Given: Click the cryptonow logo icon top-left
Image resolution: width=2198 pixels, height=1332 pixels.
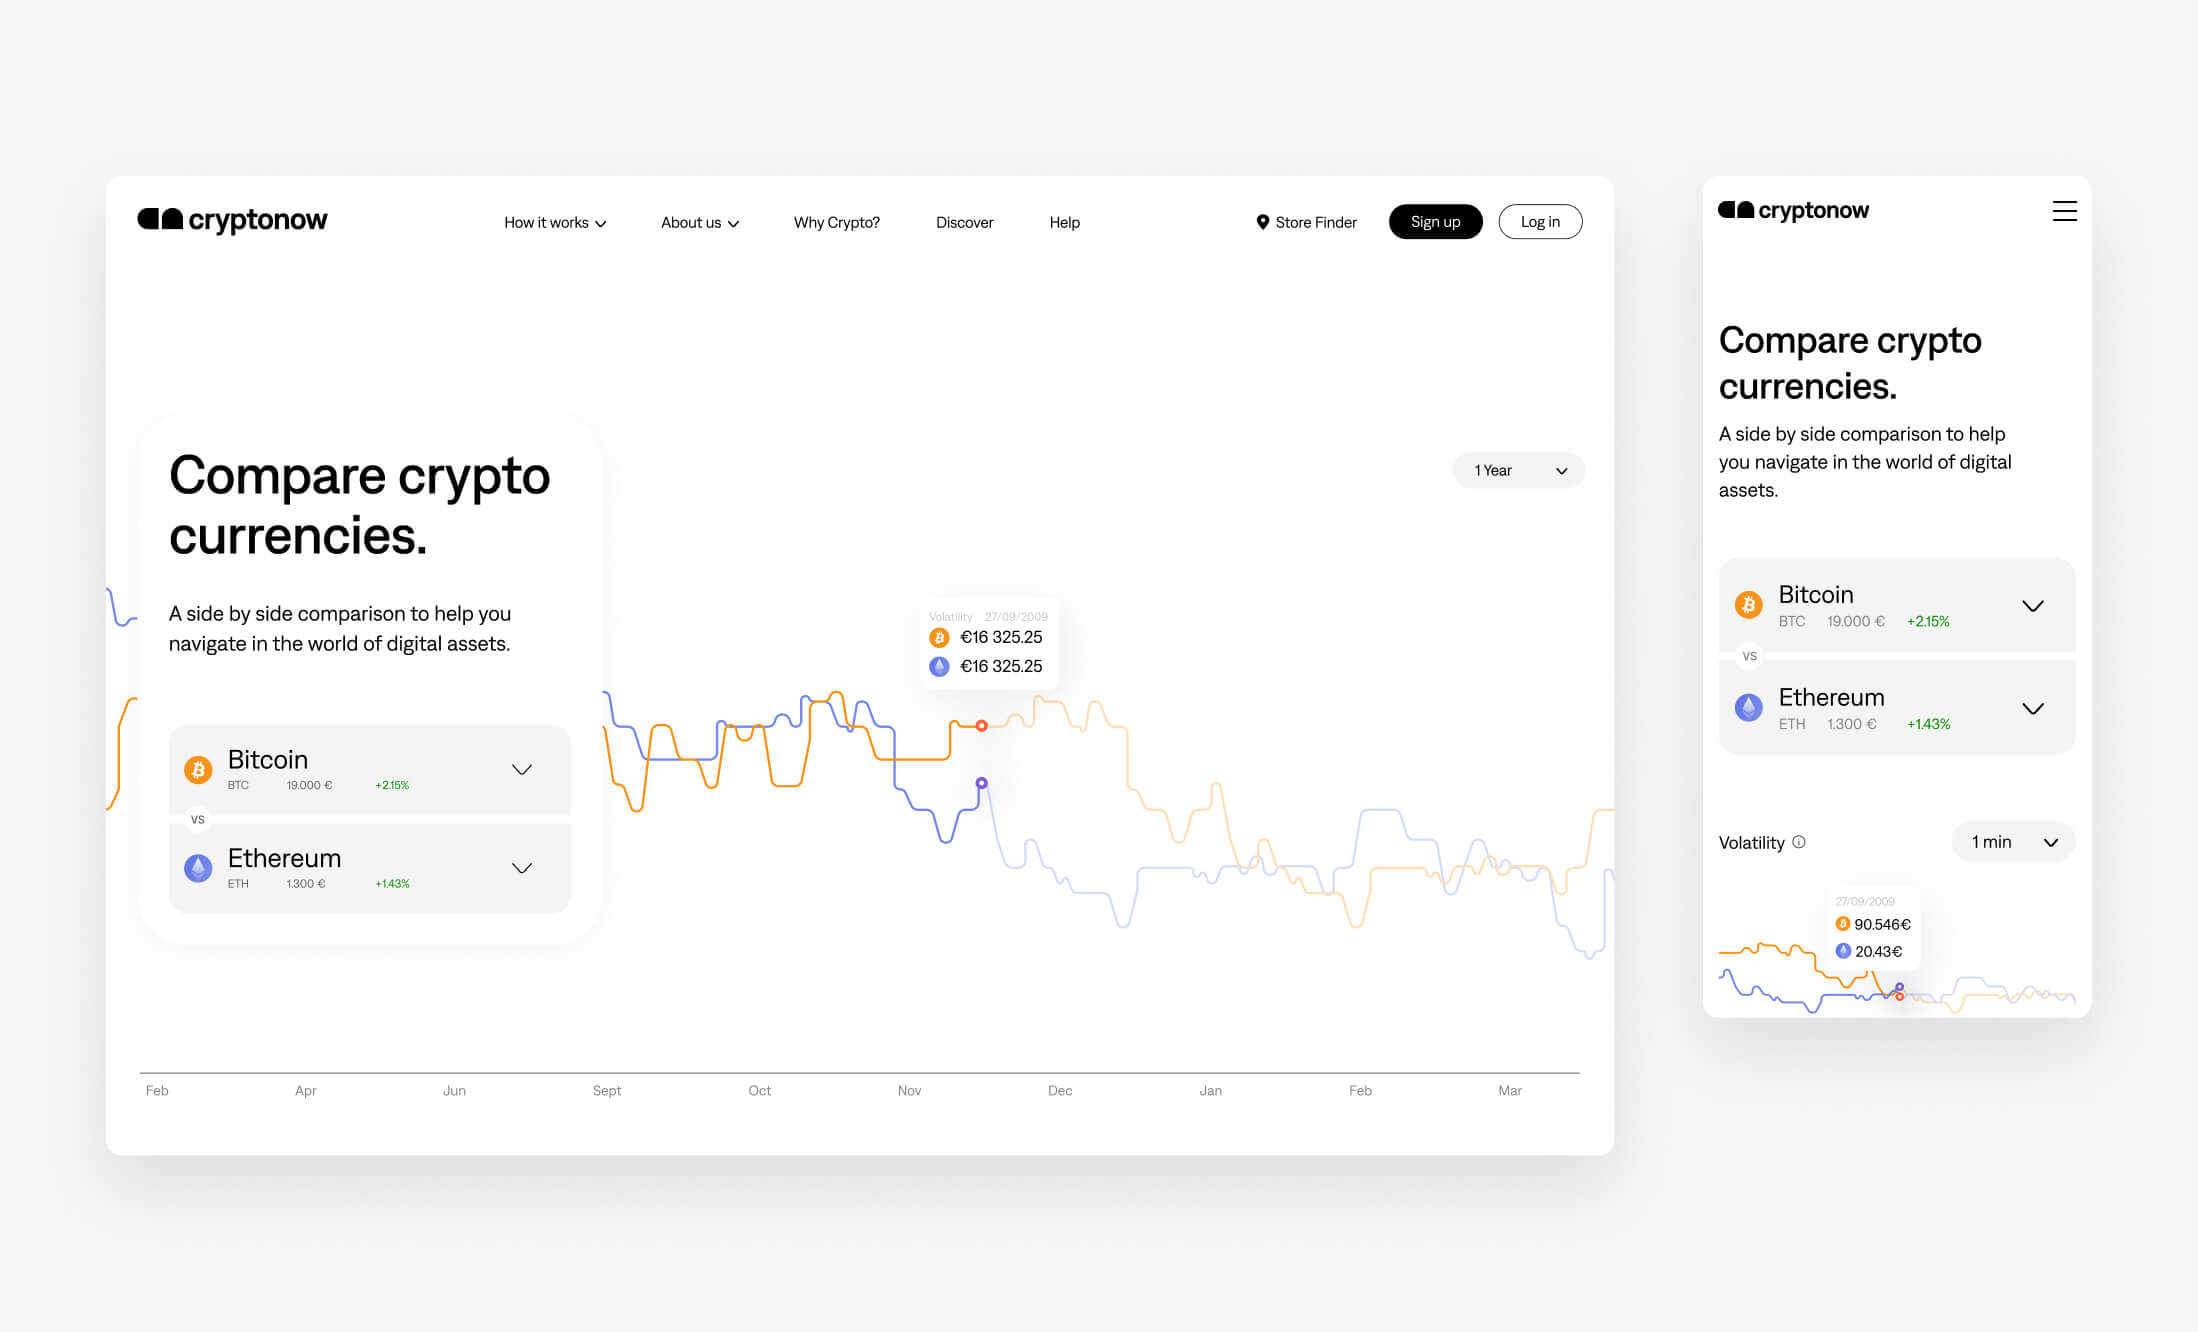Looking at the screenshot, I should click(157, 218).
